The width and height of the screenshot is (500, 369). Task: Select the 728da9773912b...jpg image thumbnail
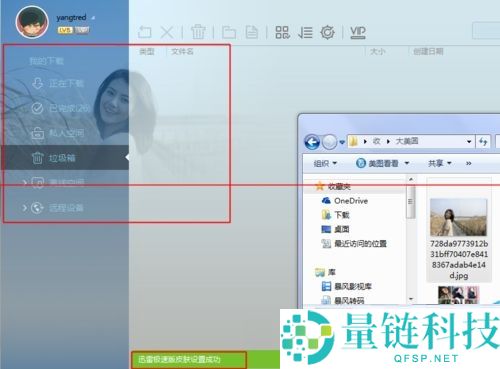click(x=458, y=217)
